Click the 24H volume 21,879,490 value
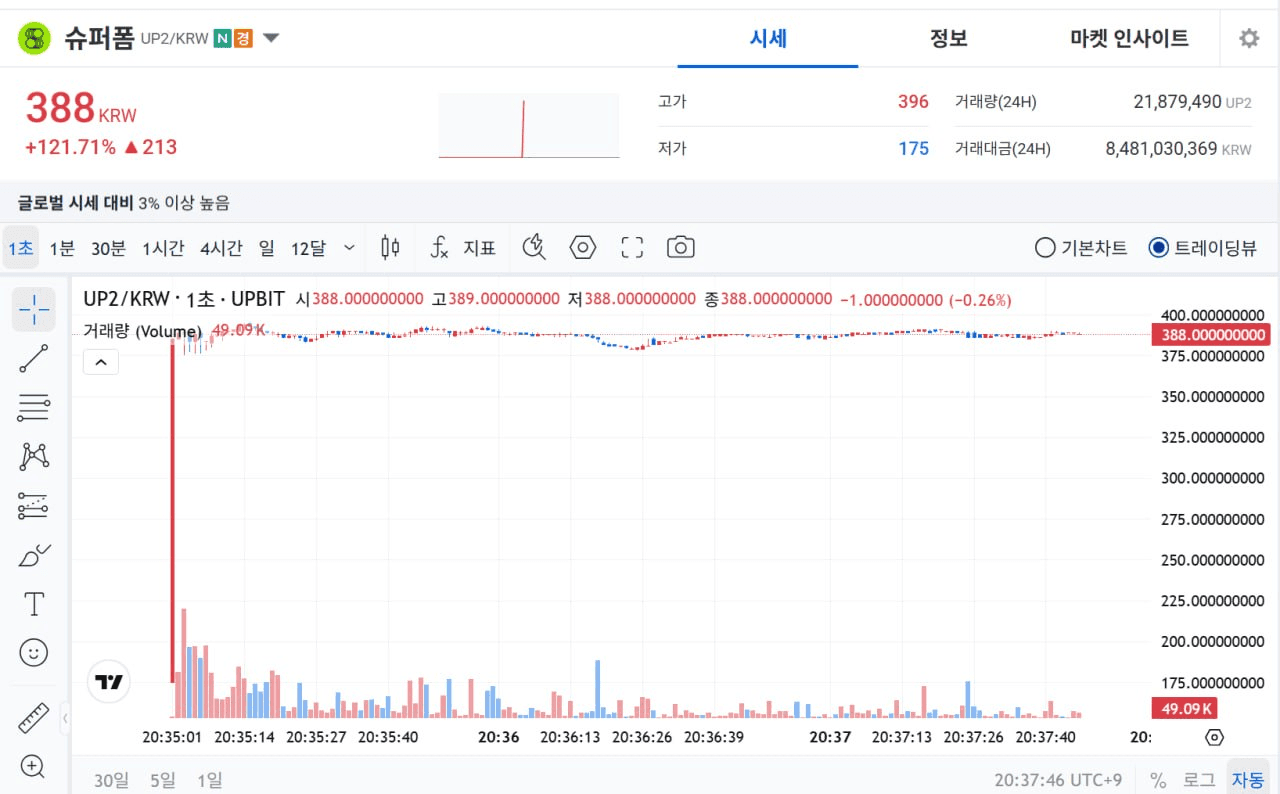Image resolution: width=1280 pixels, height=794 pixels. pyautogui.click(x=1177, y=102)
